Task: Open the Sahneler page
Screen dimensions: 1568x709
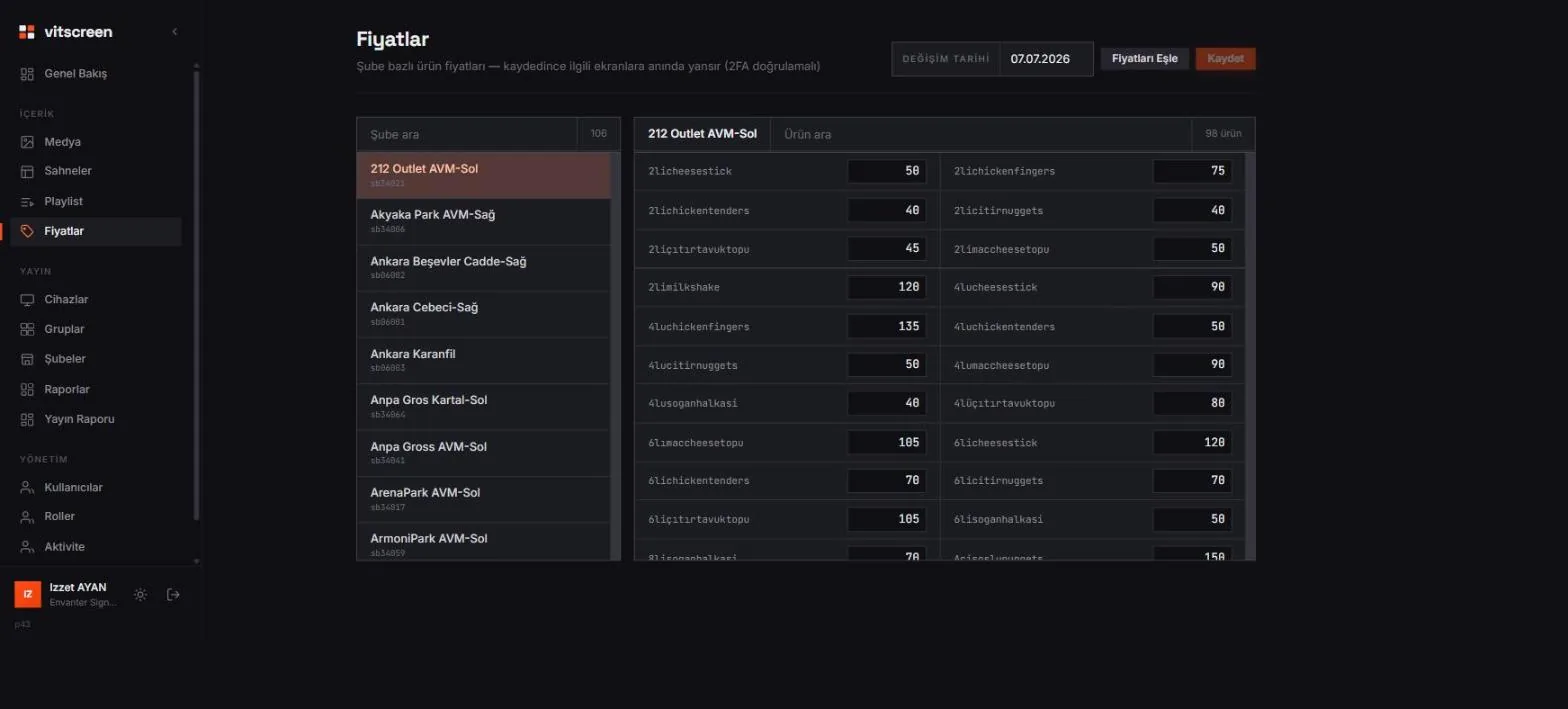Action: [96, 171]
